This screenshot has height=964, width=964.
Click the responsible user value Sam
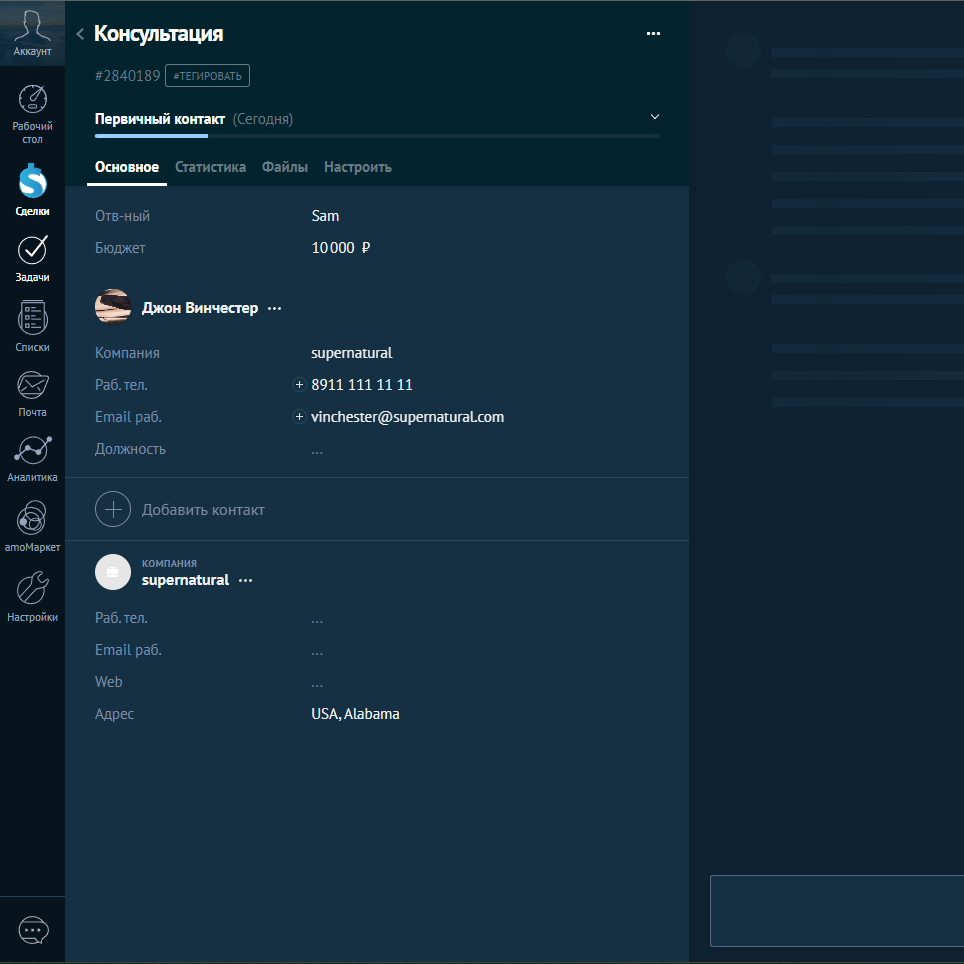(325, 216)
